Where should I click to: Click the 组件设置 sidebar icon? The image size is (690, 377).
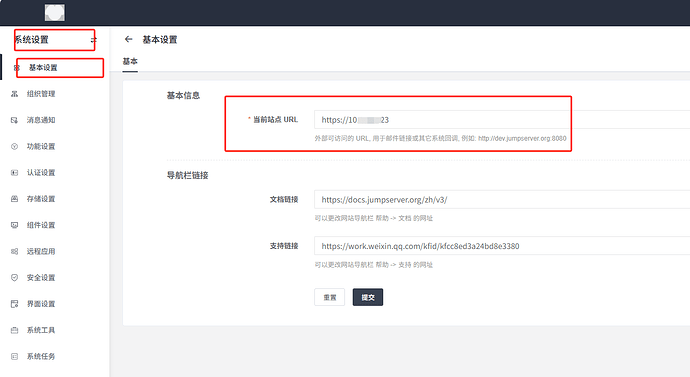[15, 225]
